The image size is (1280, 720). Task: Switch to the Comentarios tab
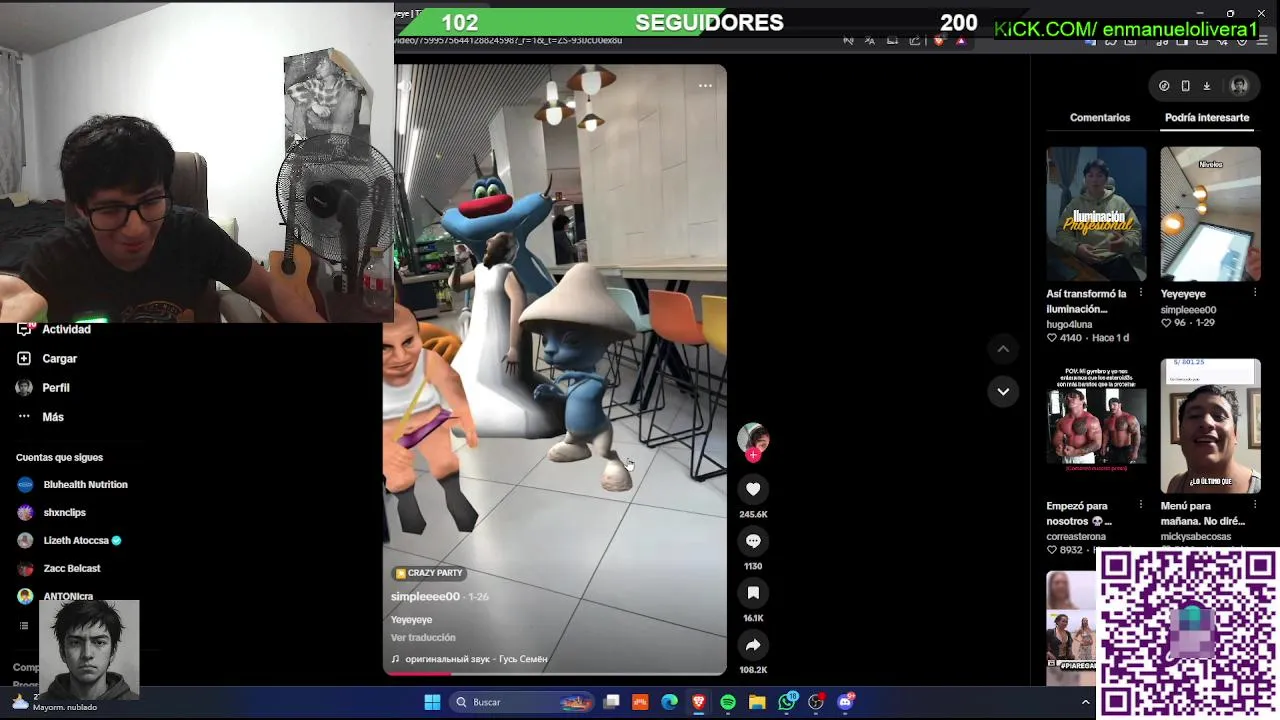[x=1100, y=118]
